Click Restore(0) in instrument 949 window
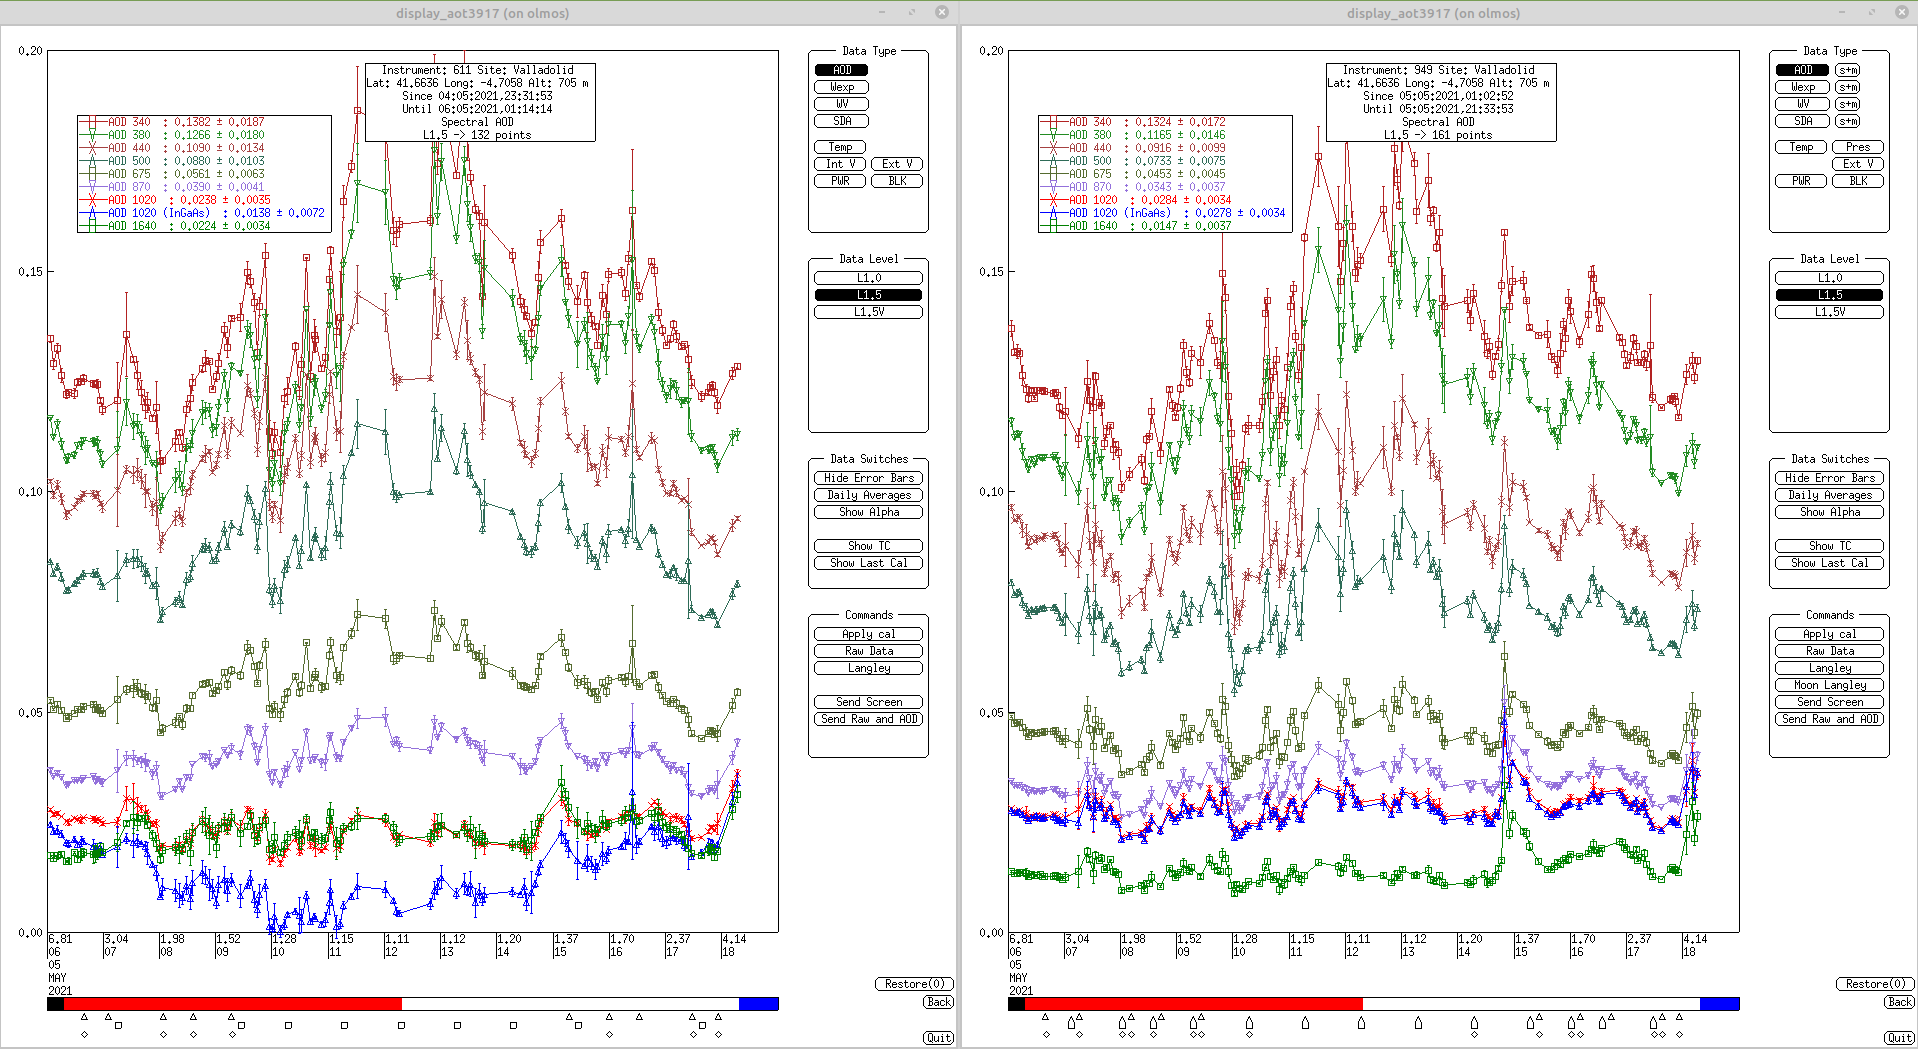This screenshot has width=1918, height=1049. pyautogui.click(x=1875, y=984)
